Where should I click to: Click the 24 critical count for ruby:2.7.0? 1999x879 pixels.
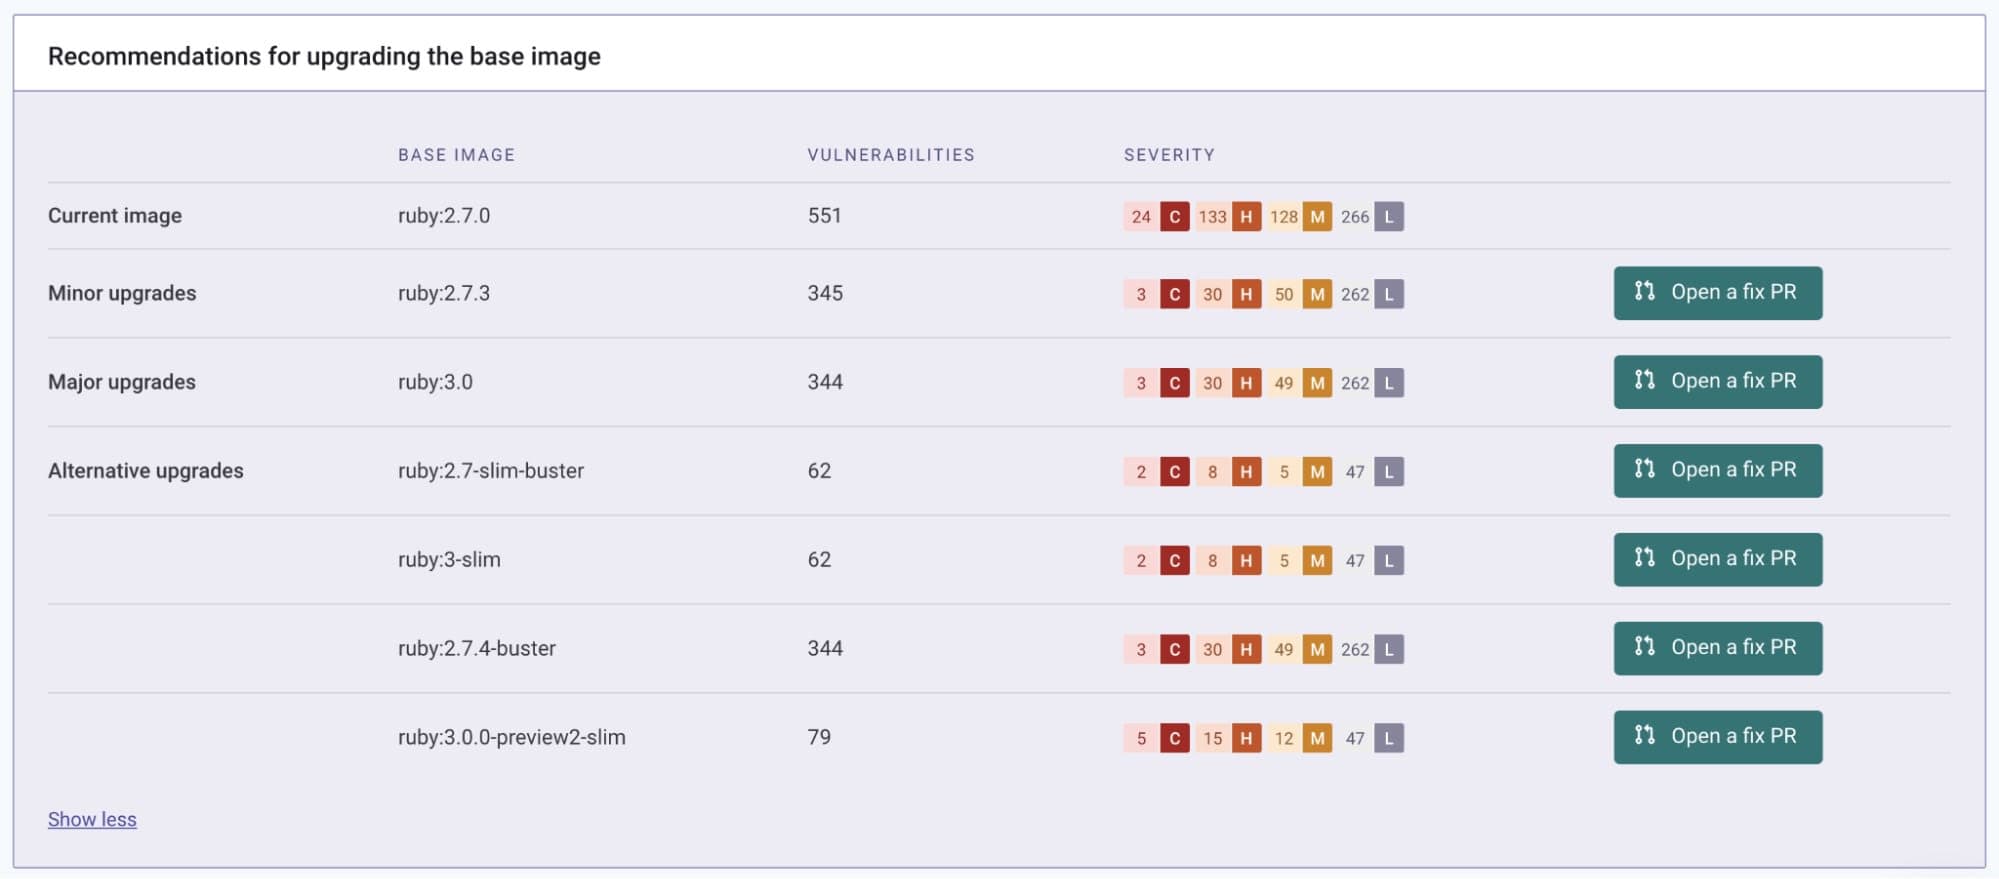[x=1141, y=216]
